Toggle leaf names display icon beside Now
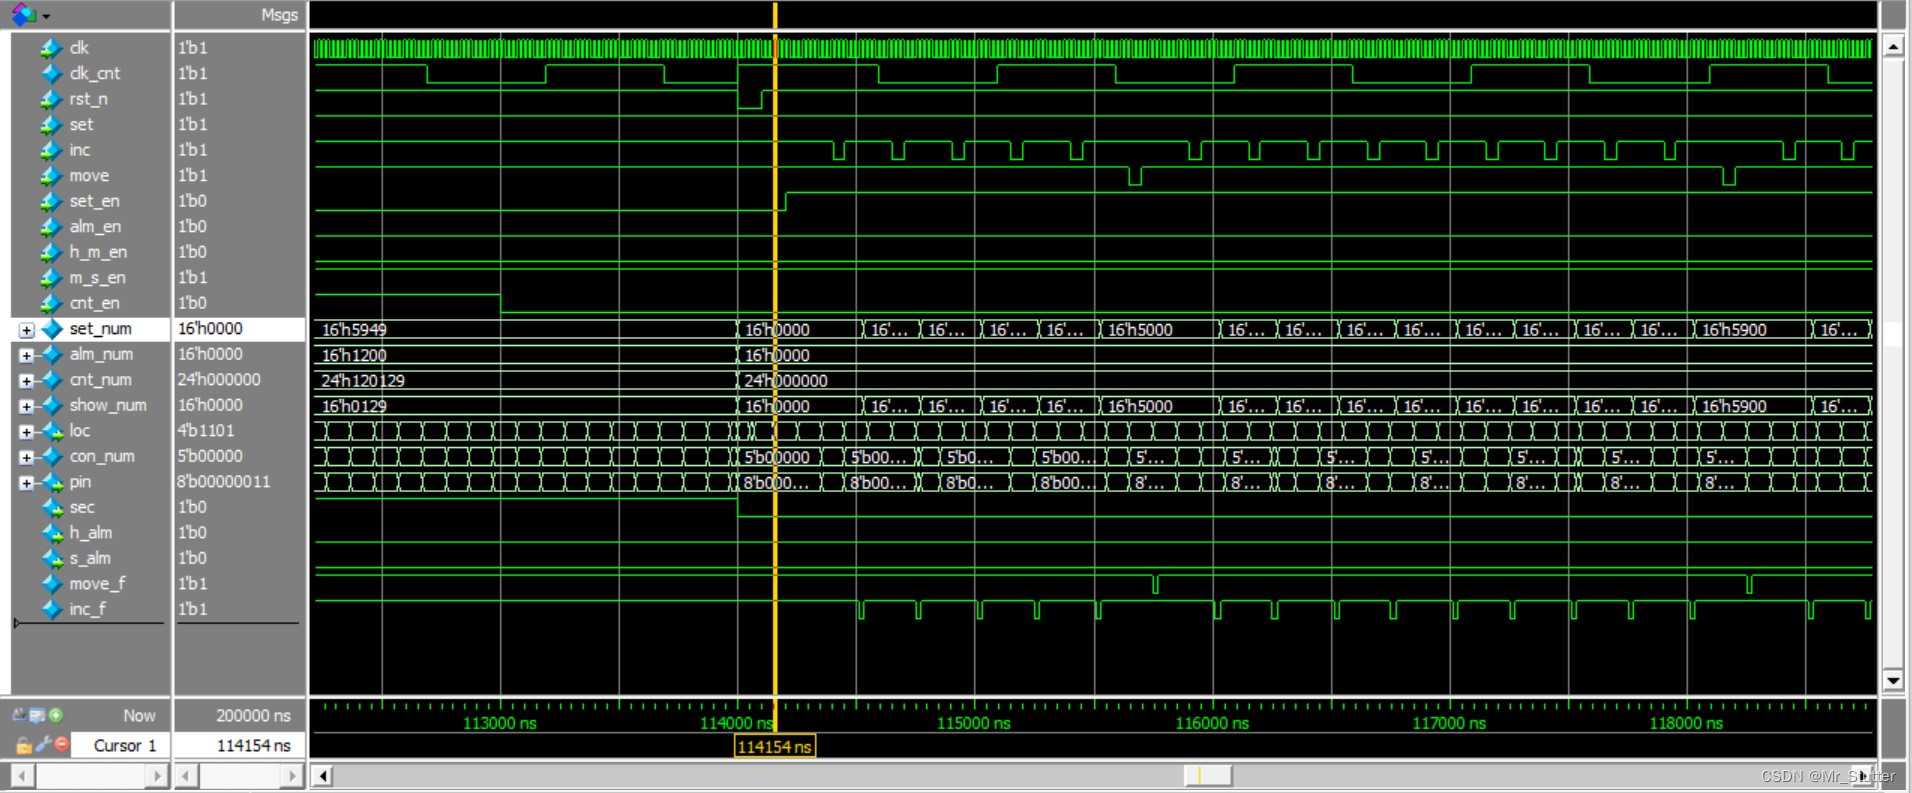This screenshot has height=793, width=1912. pyautogui.click(x=20, y=715)
